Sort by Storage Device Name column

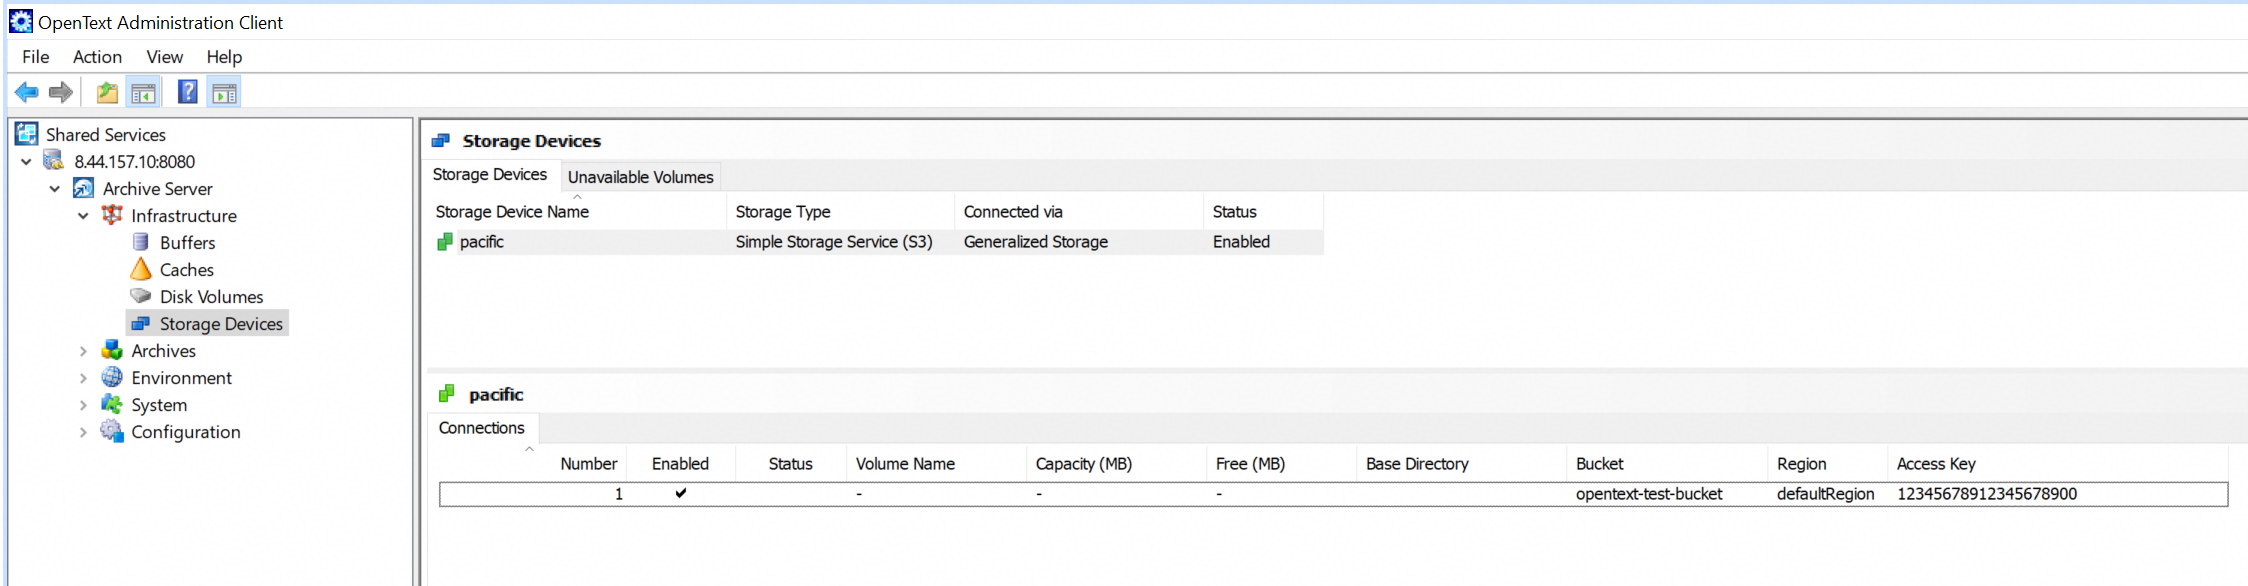pos(576,211)
